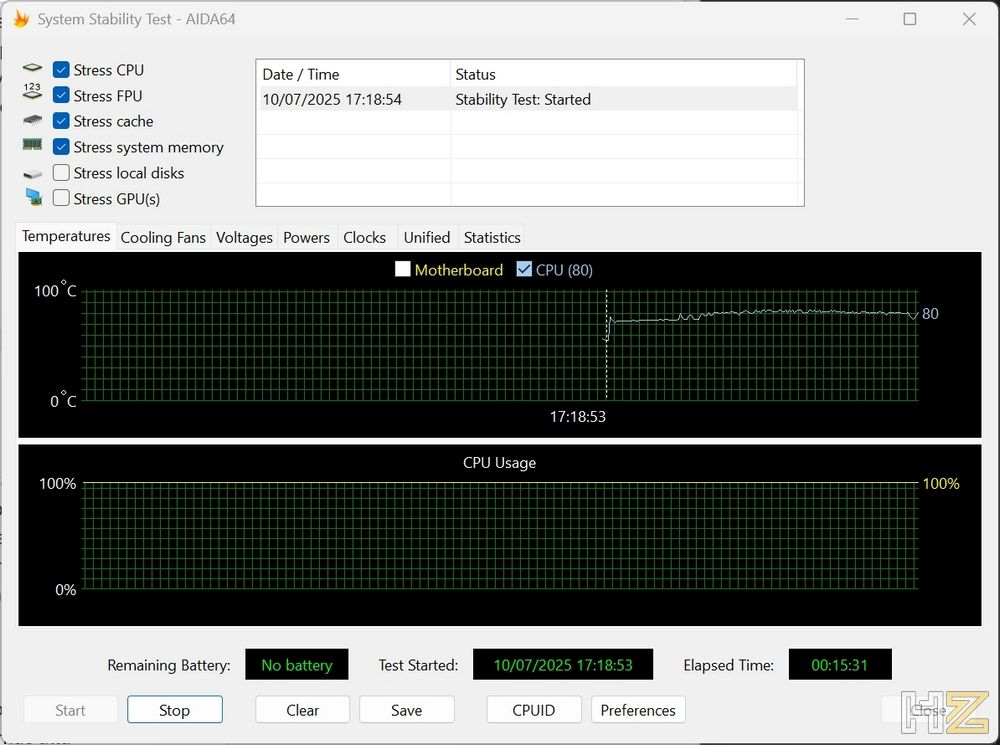1000x745 pixels.
Task: Click the 0% label on CPU Usage graph
Action: pos(66,589)
